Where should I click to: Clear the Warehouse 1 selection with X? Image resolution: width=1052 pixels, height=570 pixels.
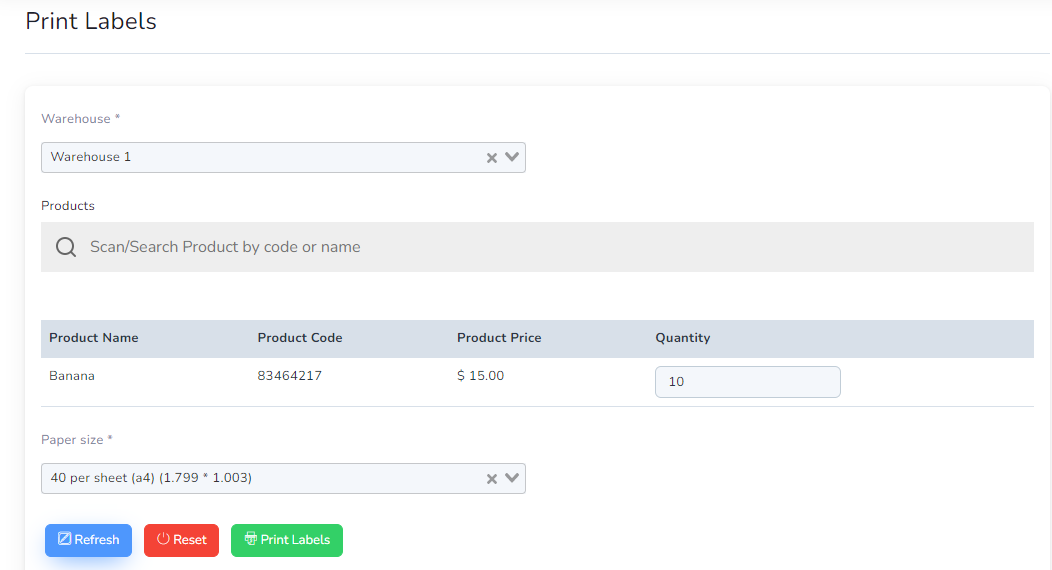coord(492,158)
